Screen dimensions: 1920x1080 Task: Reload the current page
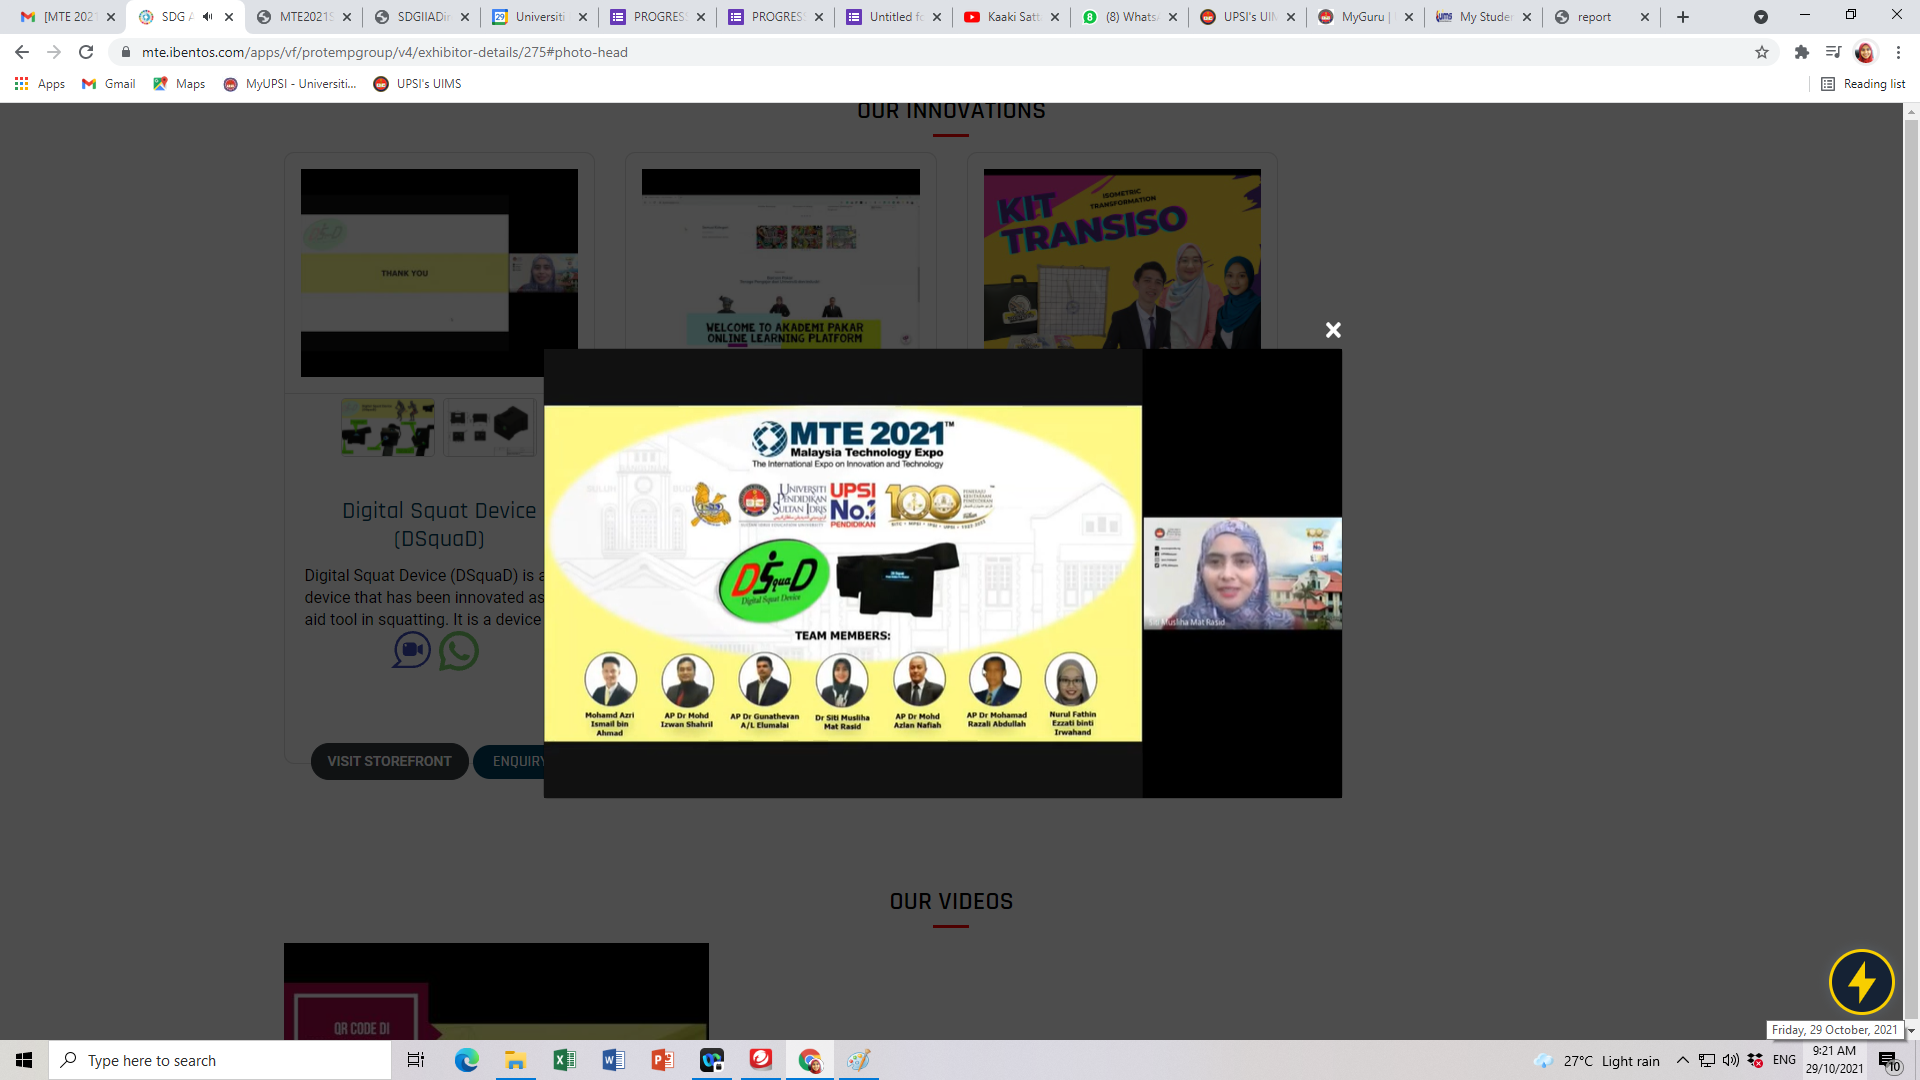(86, 52)
